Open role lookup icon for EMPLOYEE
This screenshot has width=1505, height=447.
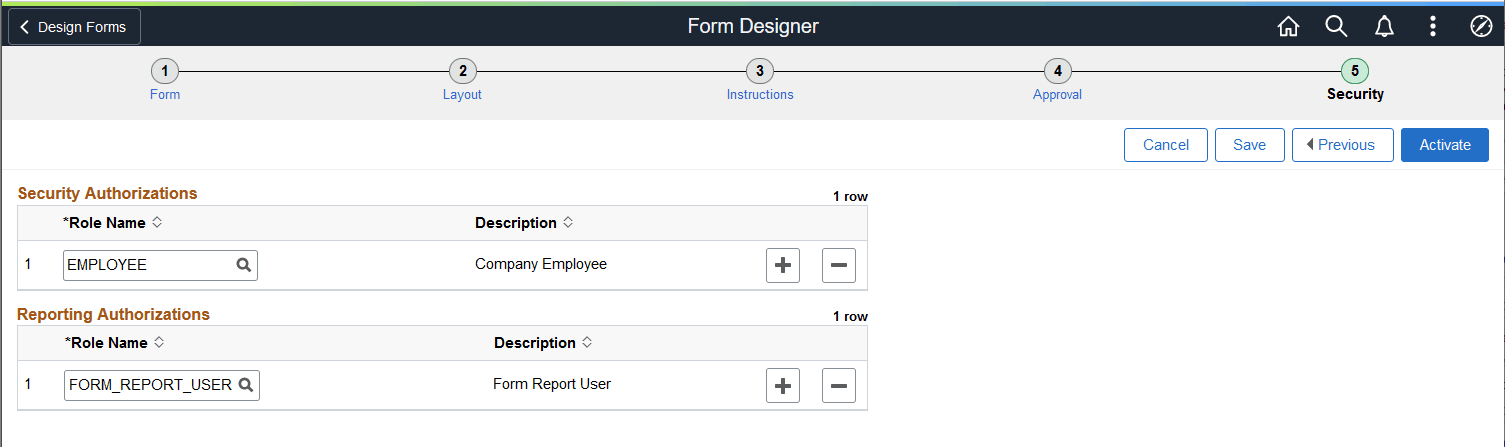pos(243,265)
